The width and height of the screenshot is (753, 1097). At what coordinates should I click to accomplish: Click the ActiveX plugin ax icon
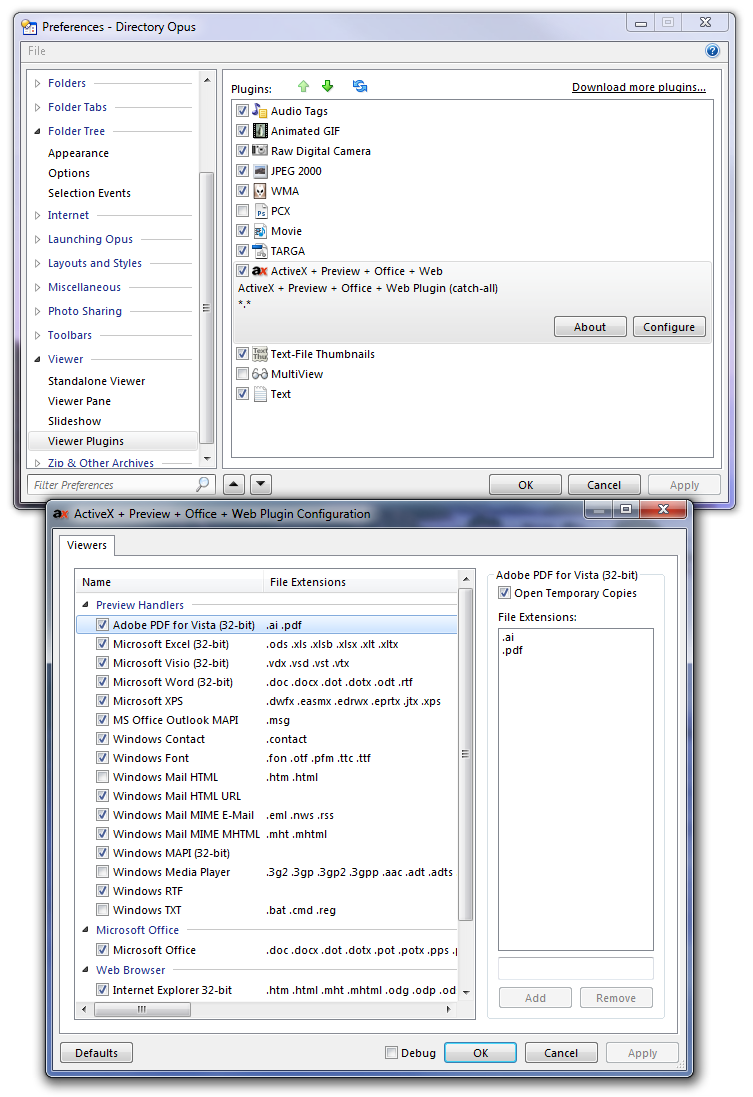[x=260, y=271]
